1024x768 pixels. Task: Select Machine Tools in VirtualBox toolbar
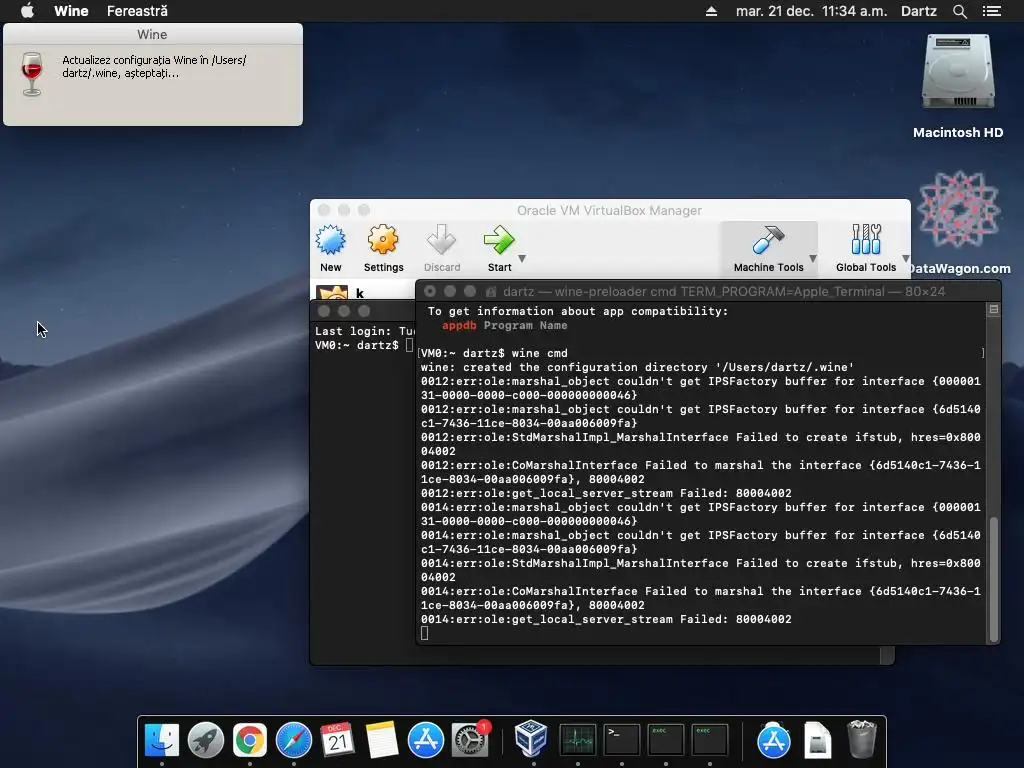click(768, 249)
